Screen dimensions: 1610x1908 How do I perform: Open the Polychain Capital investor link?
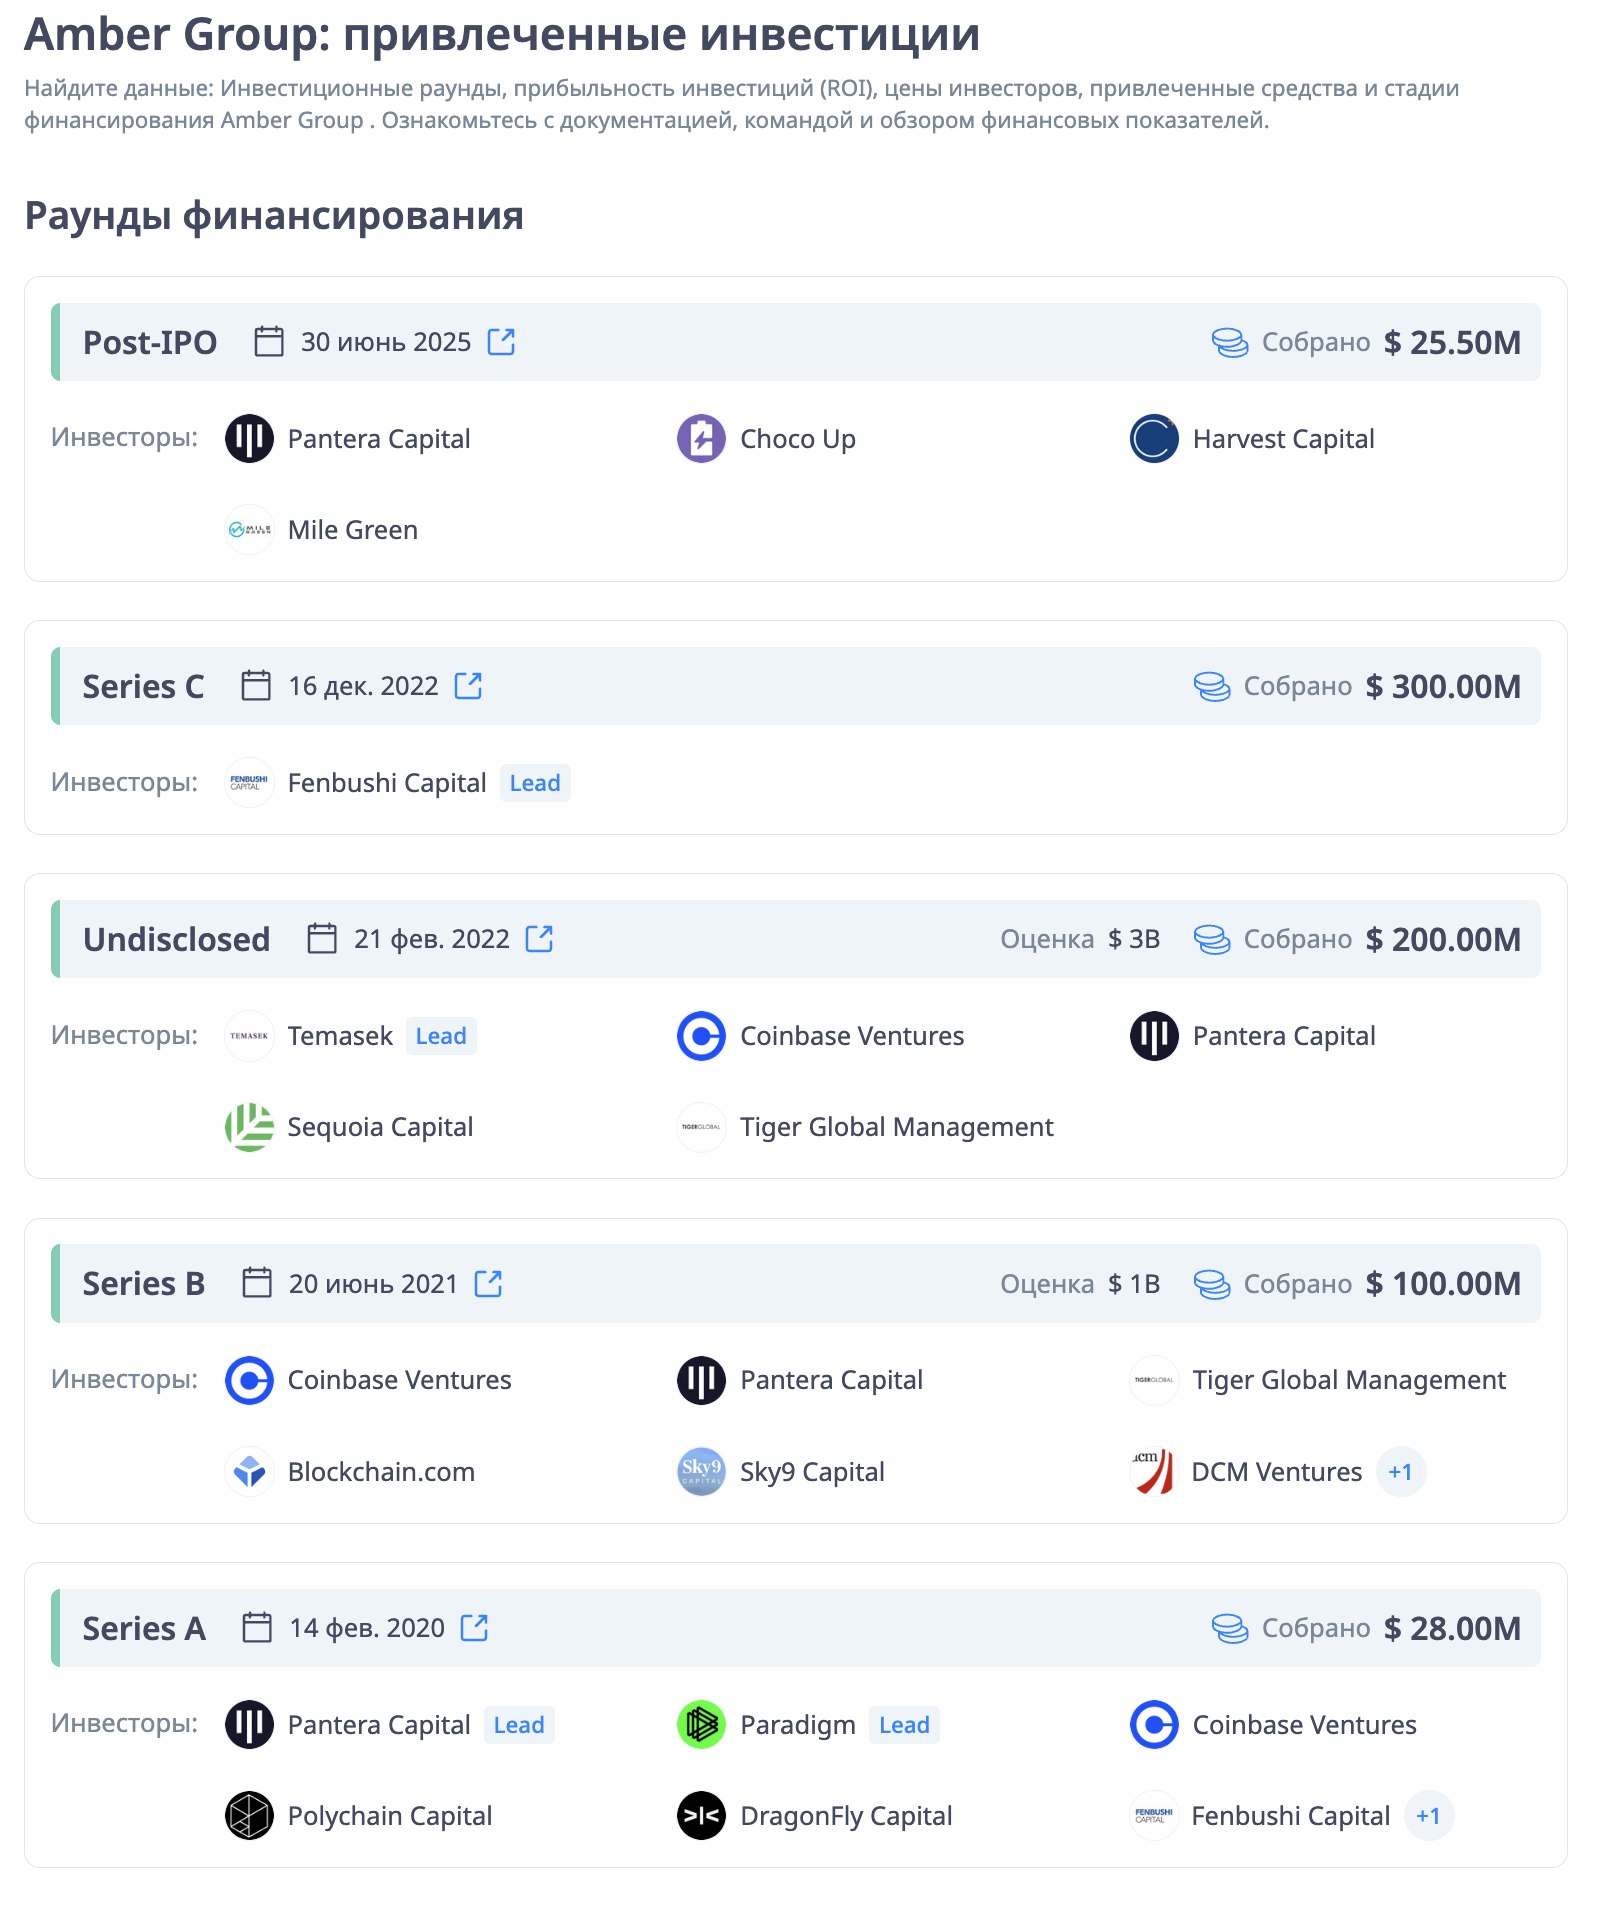(390, 1816)
